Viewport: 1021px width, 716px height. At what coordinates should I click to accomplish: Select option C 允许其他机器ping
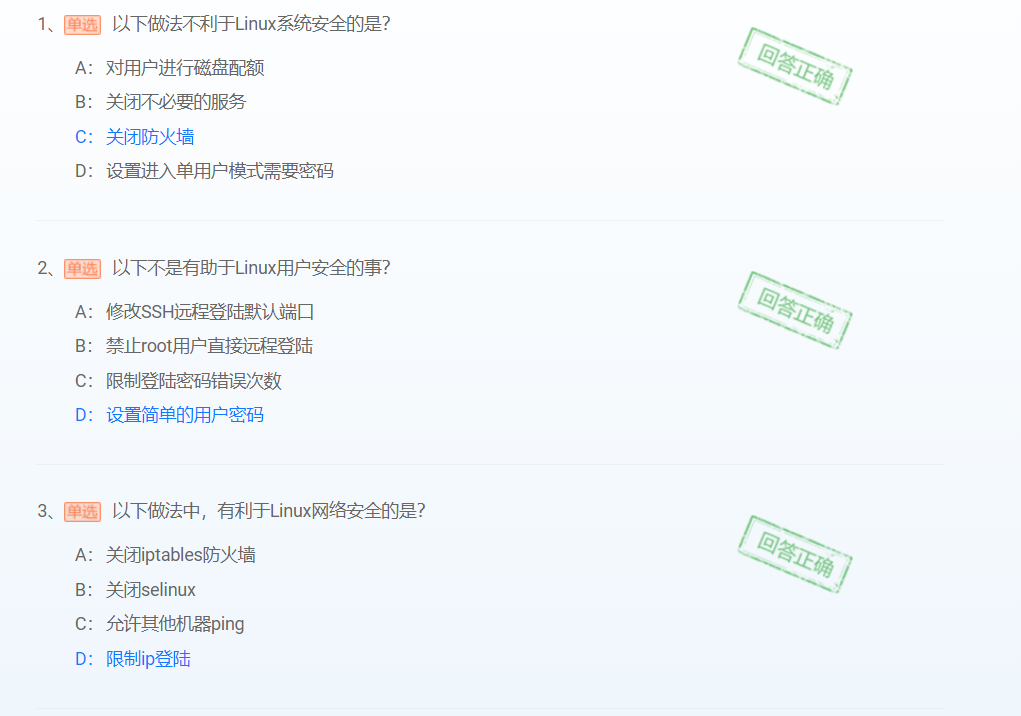click(x=159, y=624)
